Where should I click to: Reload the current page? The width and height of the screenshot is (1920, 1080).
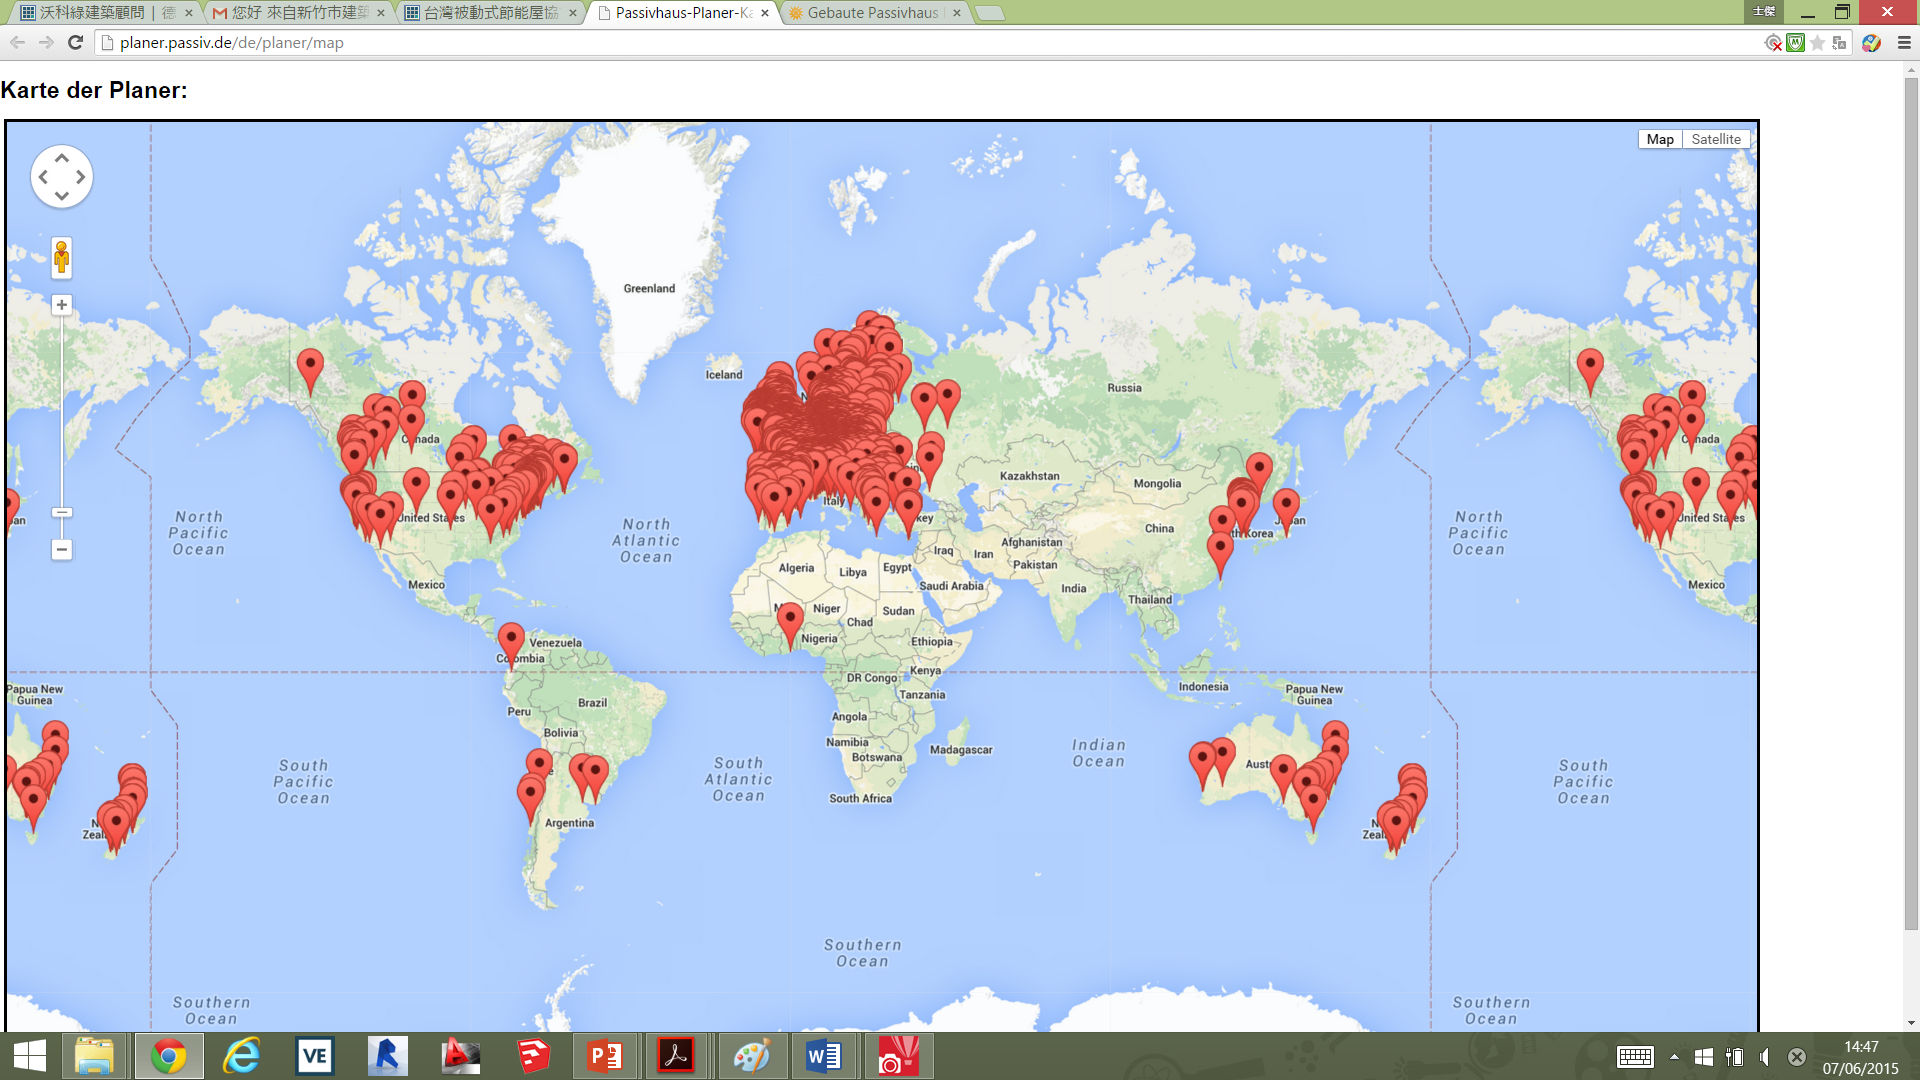click(75, 43)
